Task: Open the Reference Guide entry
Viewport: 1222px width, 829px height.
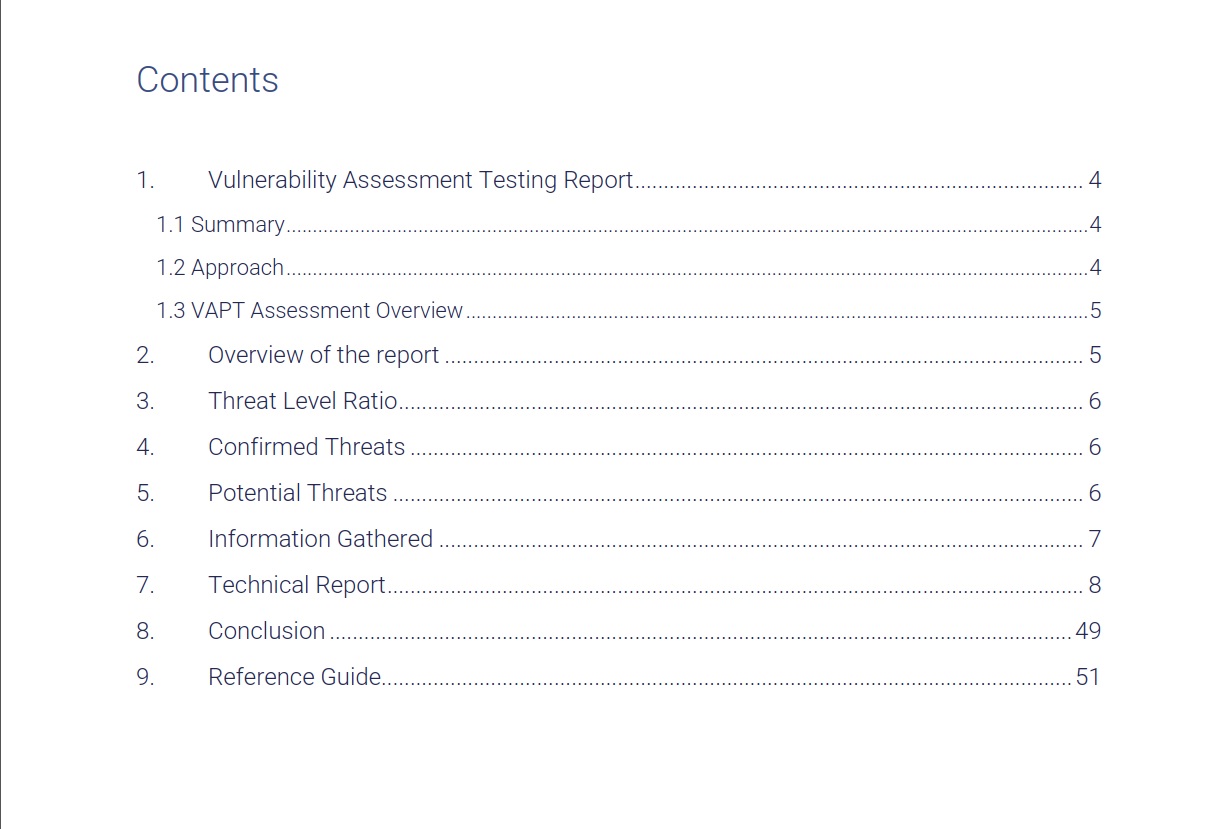Action: point(294,677)
